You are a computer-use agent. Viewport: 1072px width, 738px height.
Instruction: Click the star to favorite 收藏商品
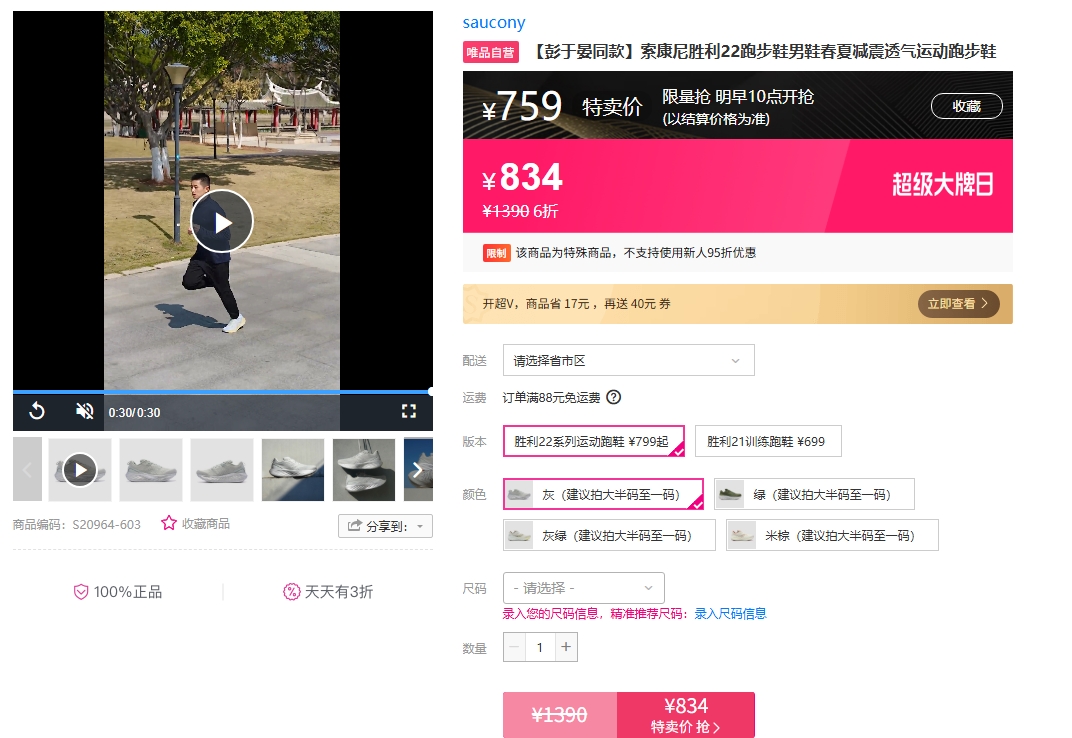168,523
